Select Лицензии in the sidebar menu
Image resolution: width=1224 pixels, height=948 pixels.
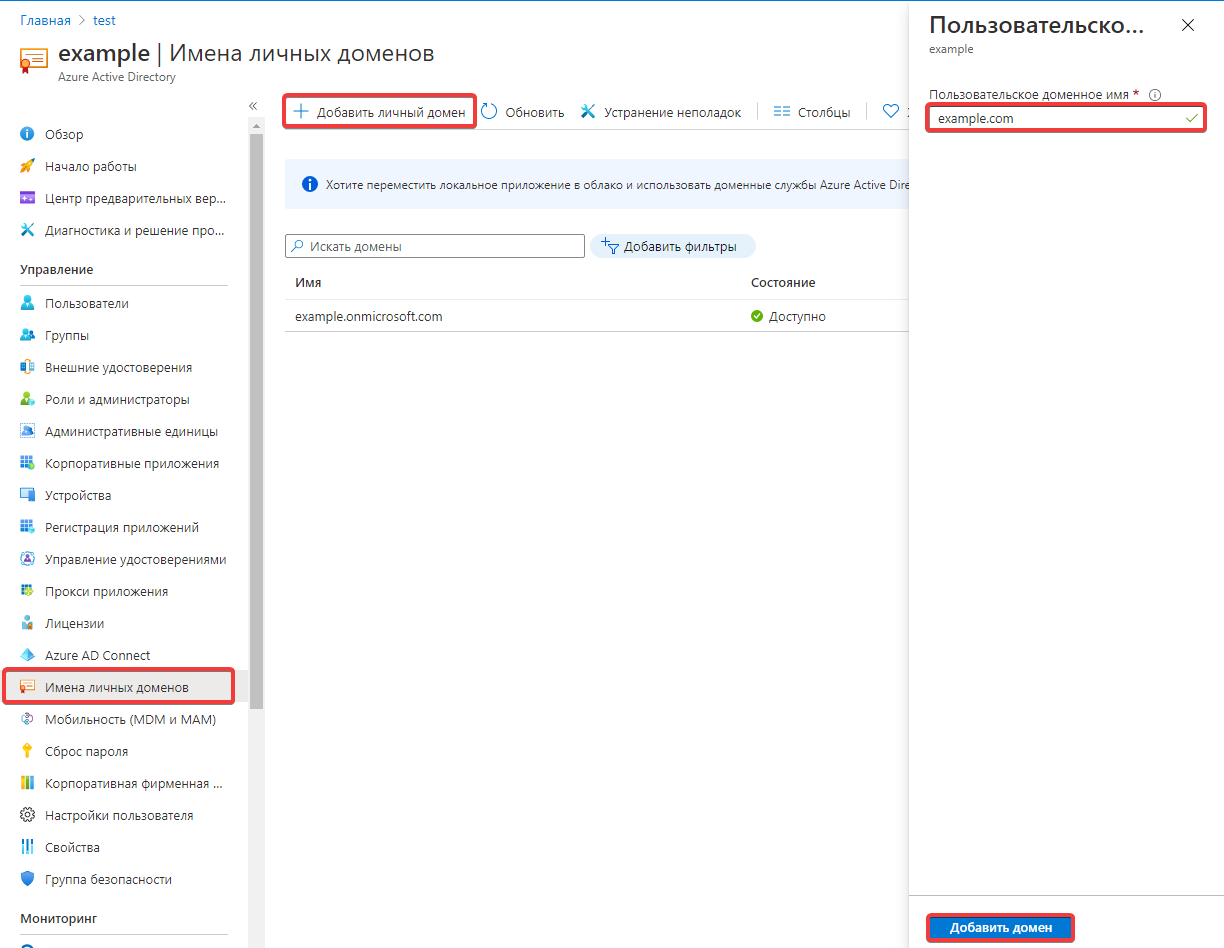74,623
